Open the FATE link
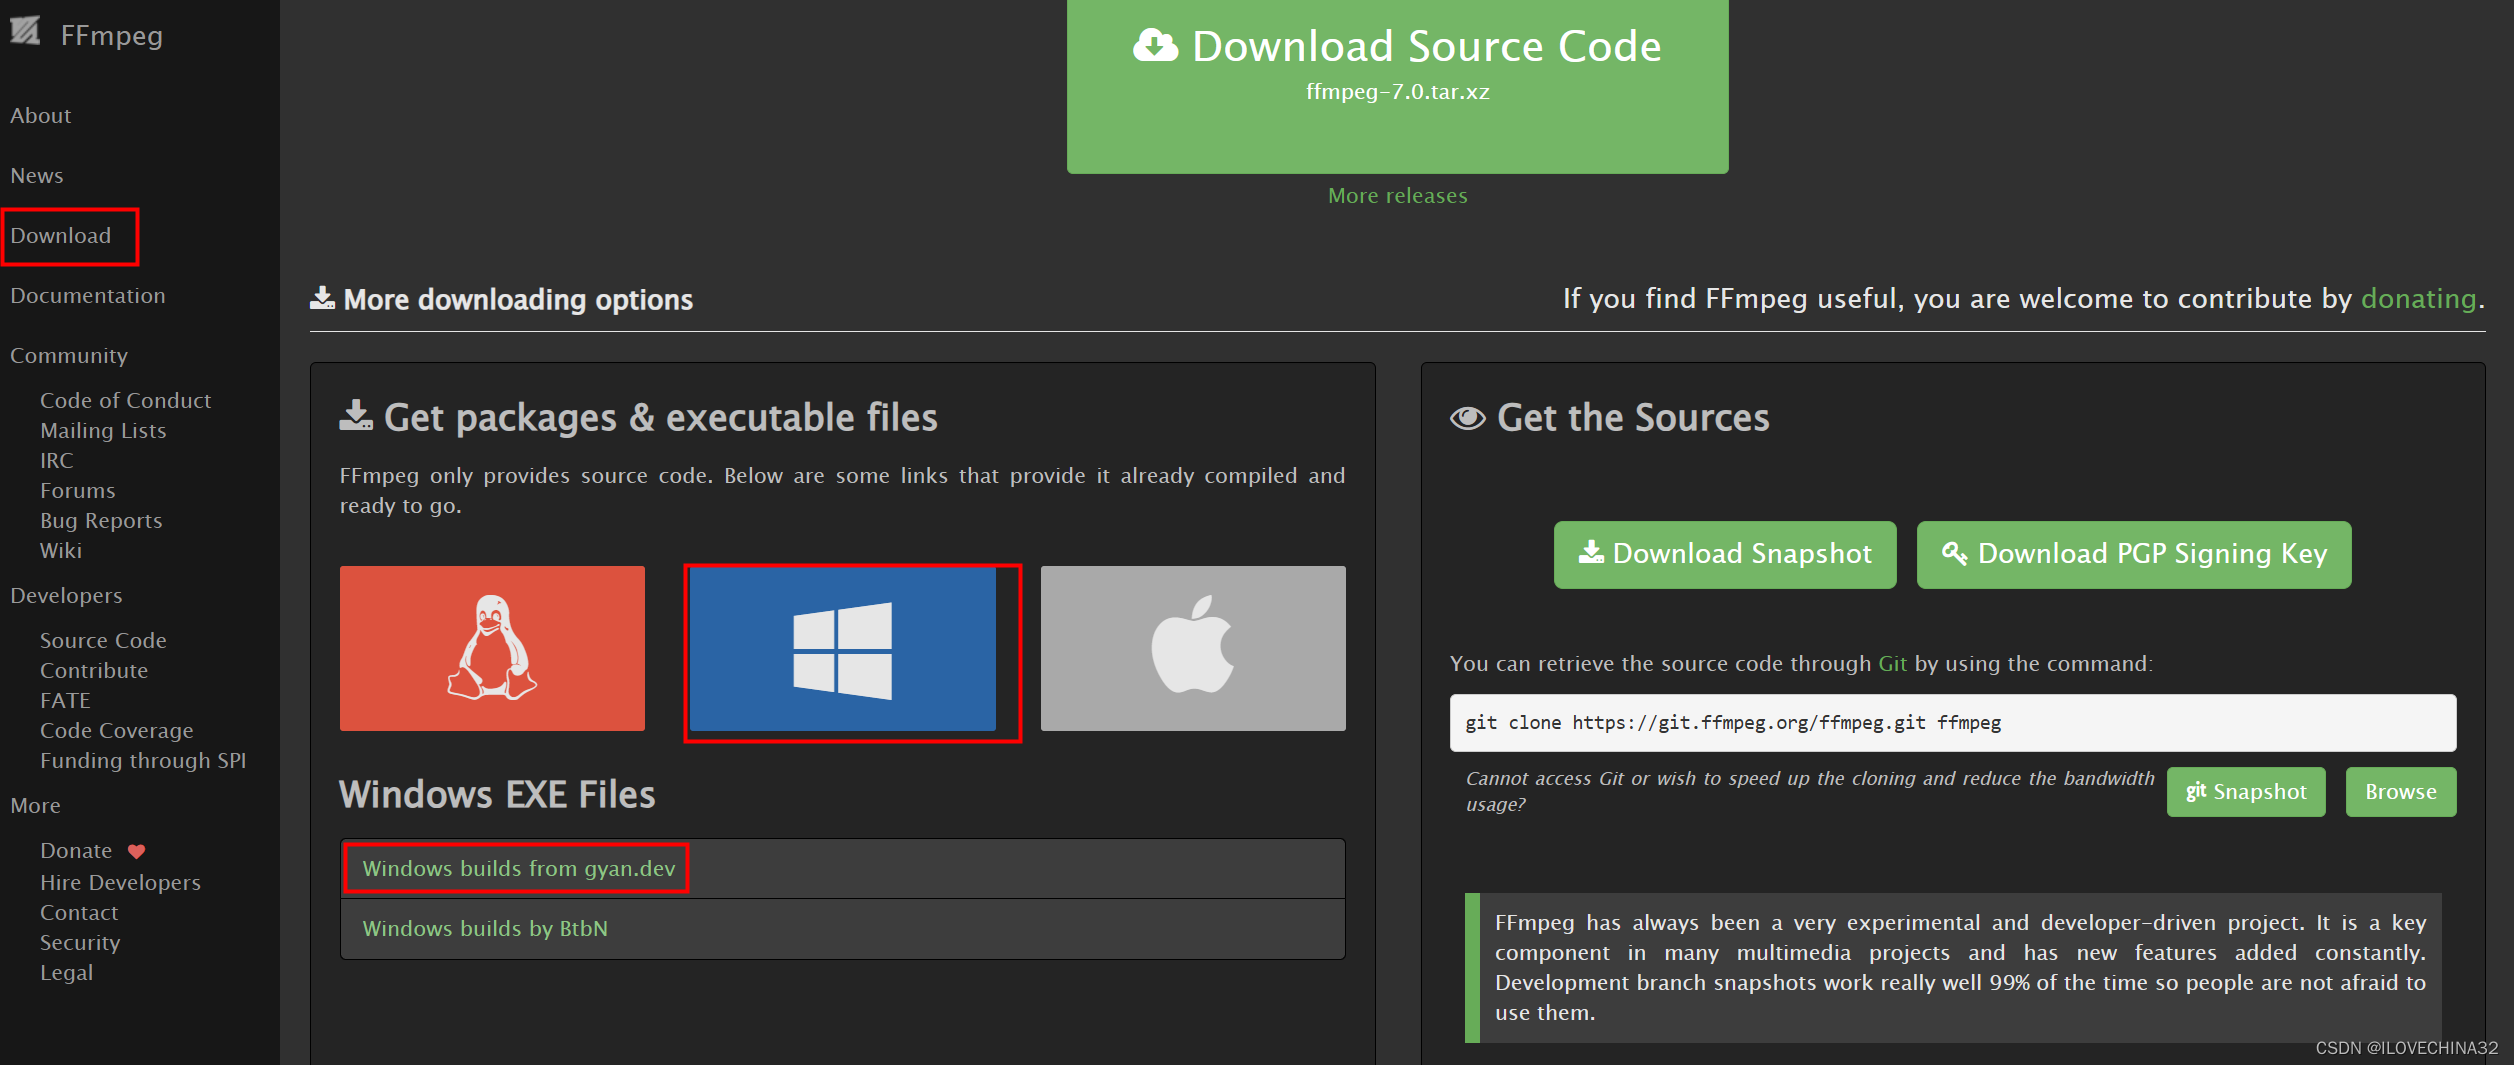 click(x=65, y=701)
